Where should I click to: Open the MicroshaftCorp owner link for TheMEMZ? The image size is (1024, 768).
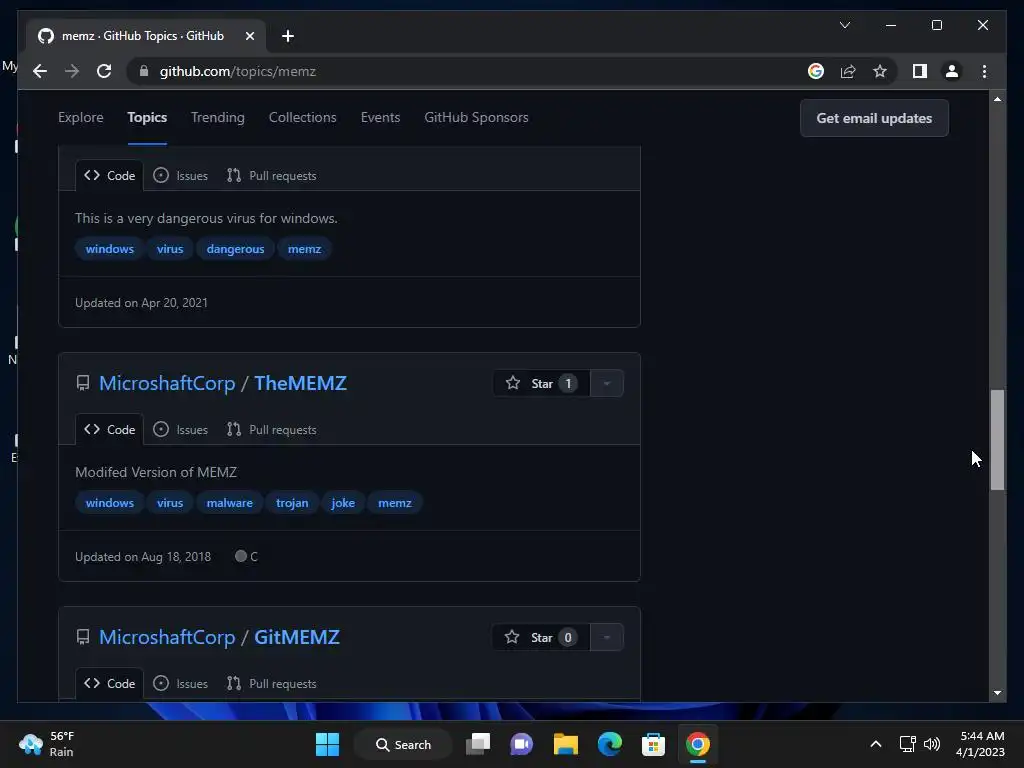point(167,383)
